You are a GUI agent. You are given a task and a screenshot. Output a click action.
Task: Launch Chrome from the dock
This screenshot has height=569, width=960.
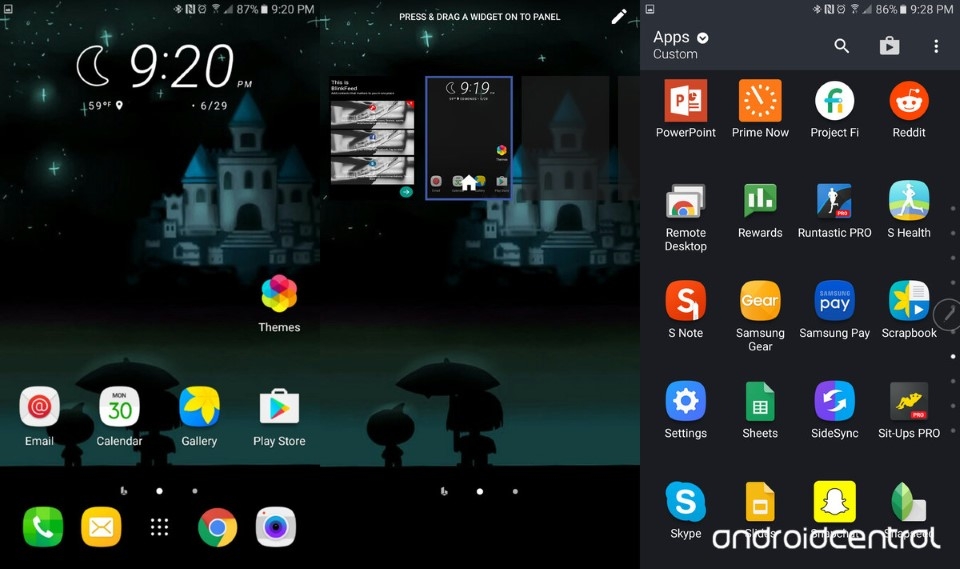coord(217,527)
